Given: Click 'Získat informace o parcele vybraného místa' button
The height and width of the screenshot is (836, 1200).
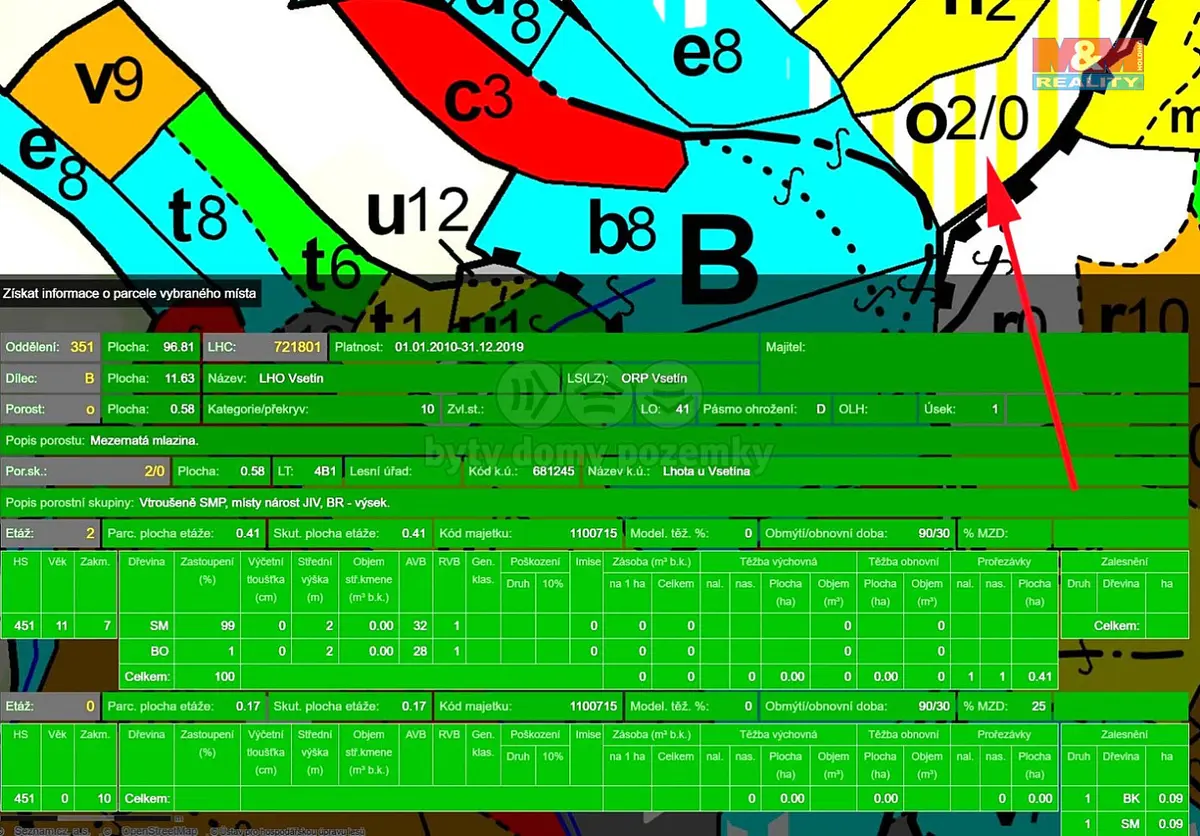Looking at the screenshot, I should [130, 294].
